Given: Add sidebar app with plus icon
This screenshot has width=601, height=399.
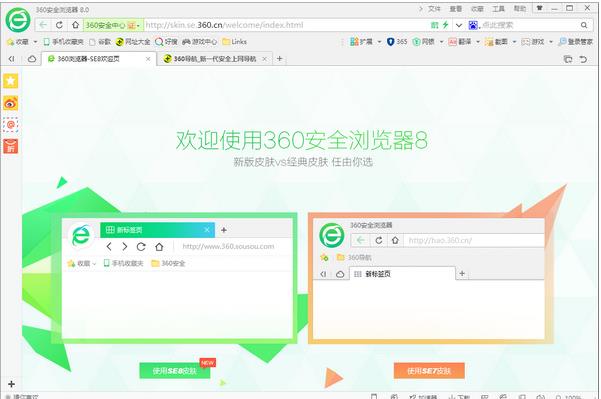Looking at the screenshot, I should coord(11,384).
